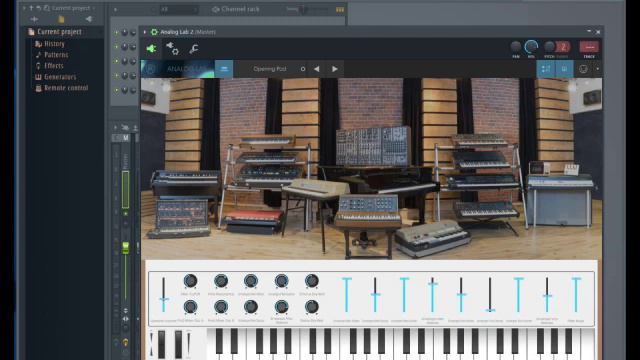640x360 pixels.
Task: Click last knob in bottom knob row
Action: point(311,307)
